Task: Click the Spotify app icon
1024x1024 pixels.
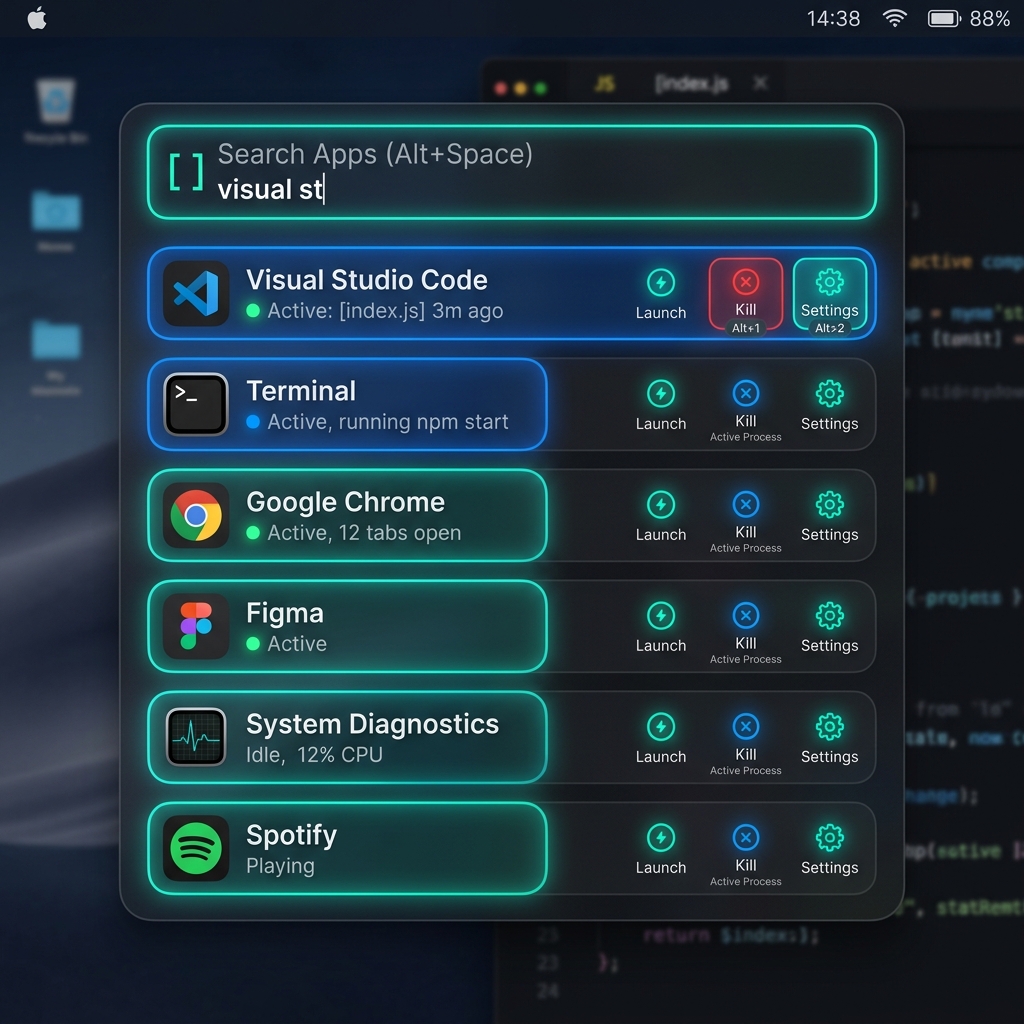Action: point(196,848)
